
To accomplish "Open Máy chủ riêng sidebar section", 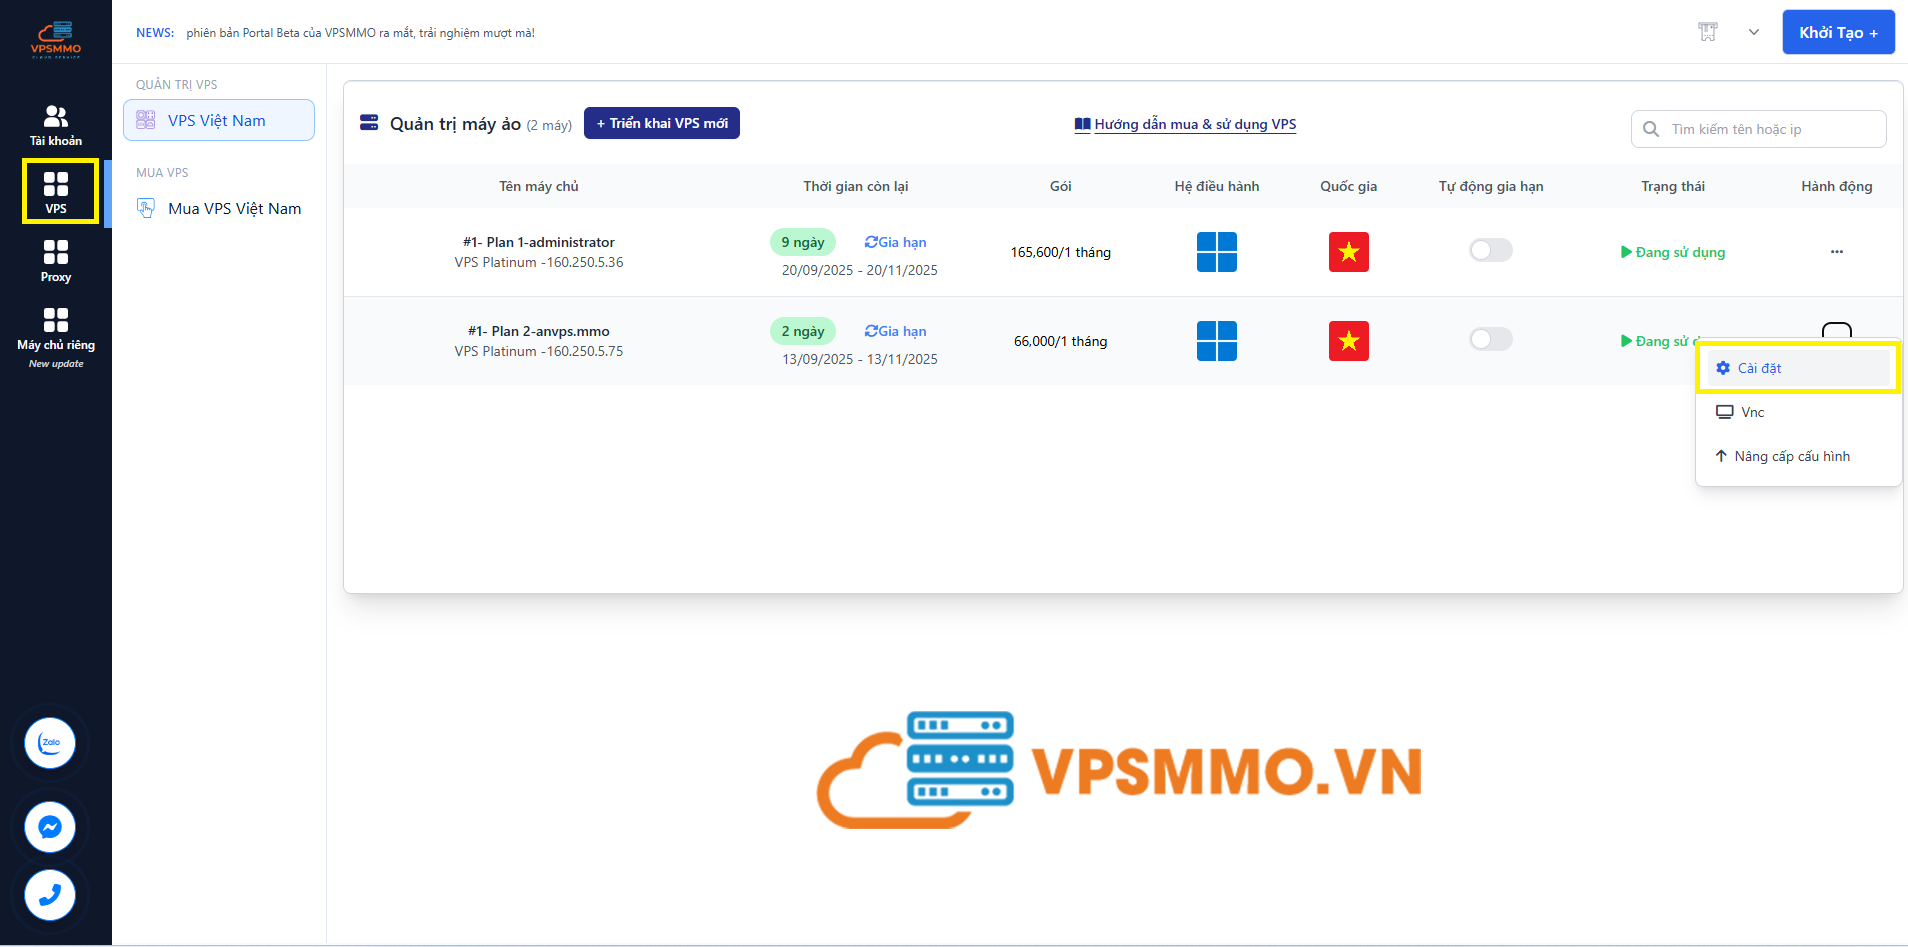I will click(56, 330).
